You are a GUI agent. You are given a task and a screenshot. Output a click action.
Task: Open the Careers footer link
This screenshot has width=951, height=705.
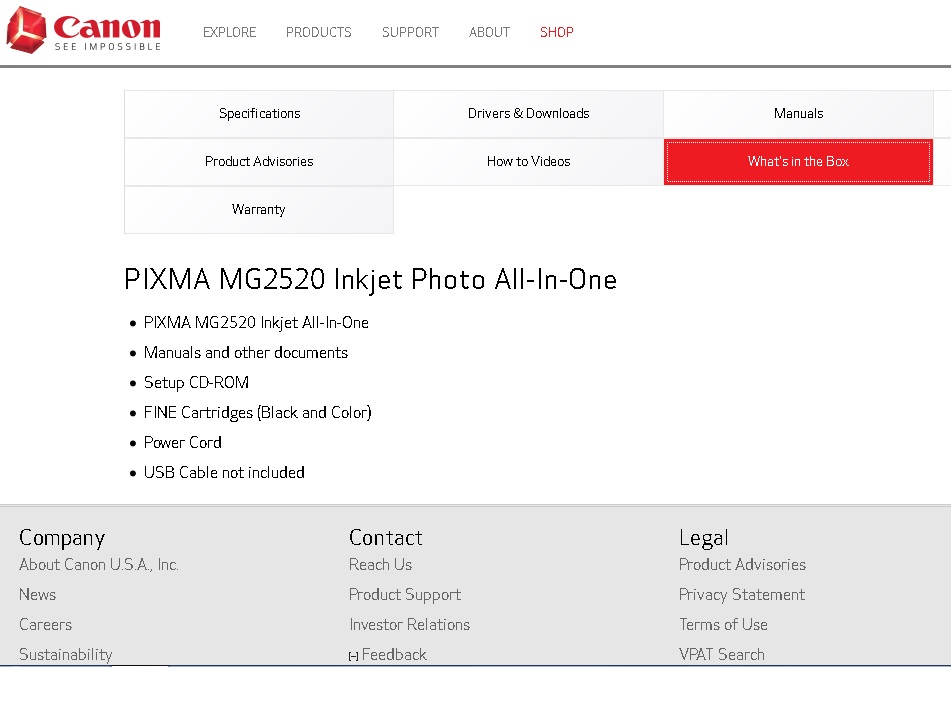(45, 625)
